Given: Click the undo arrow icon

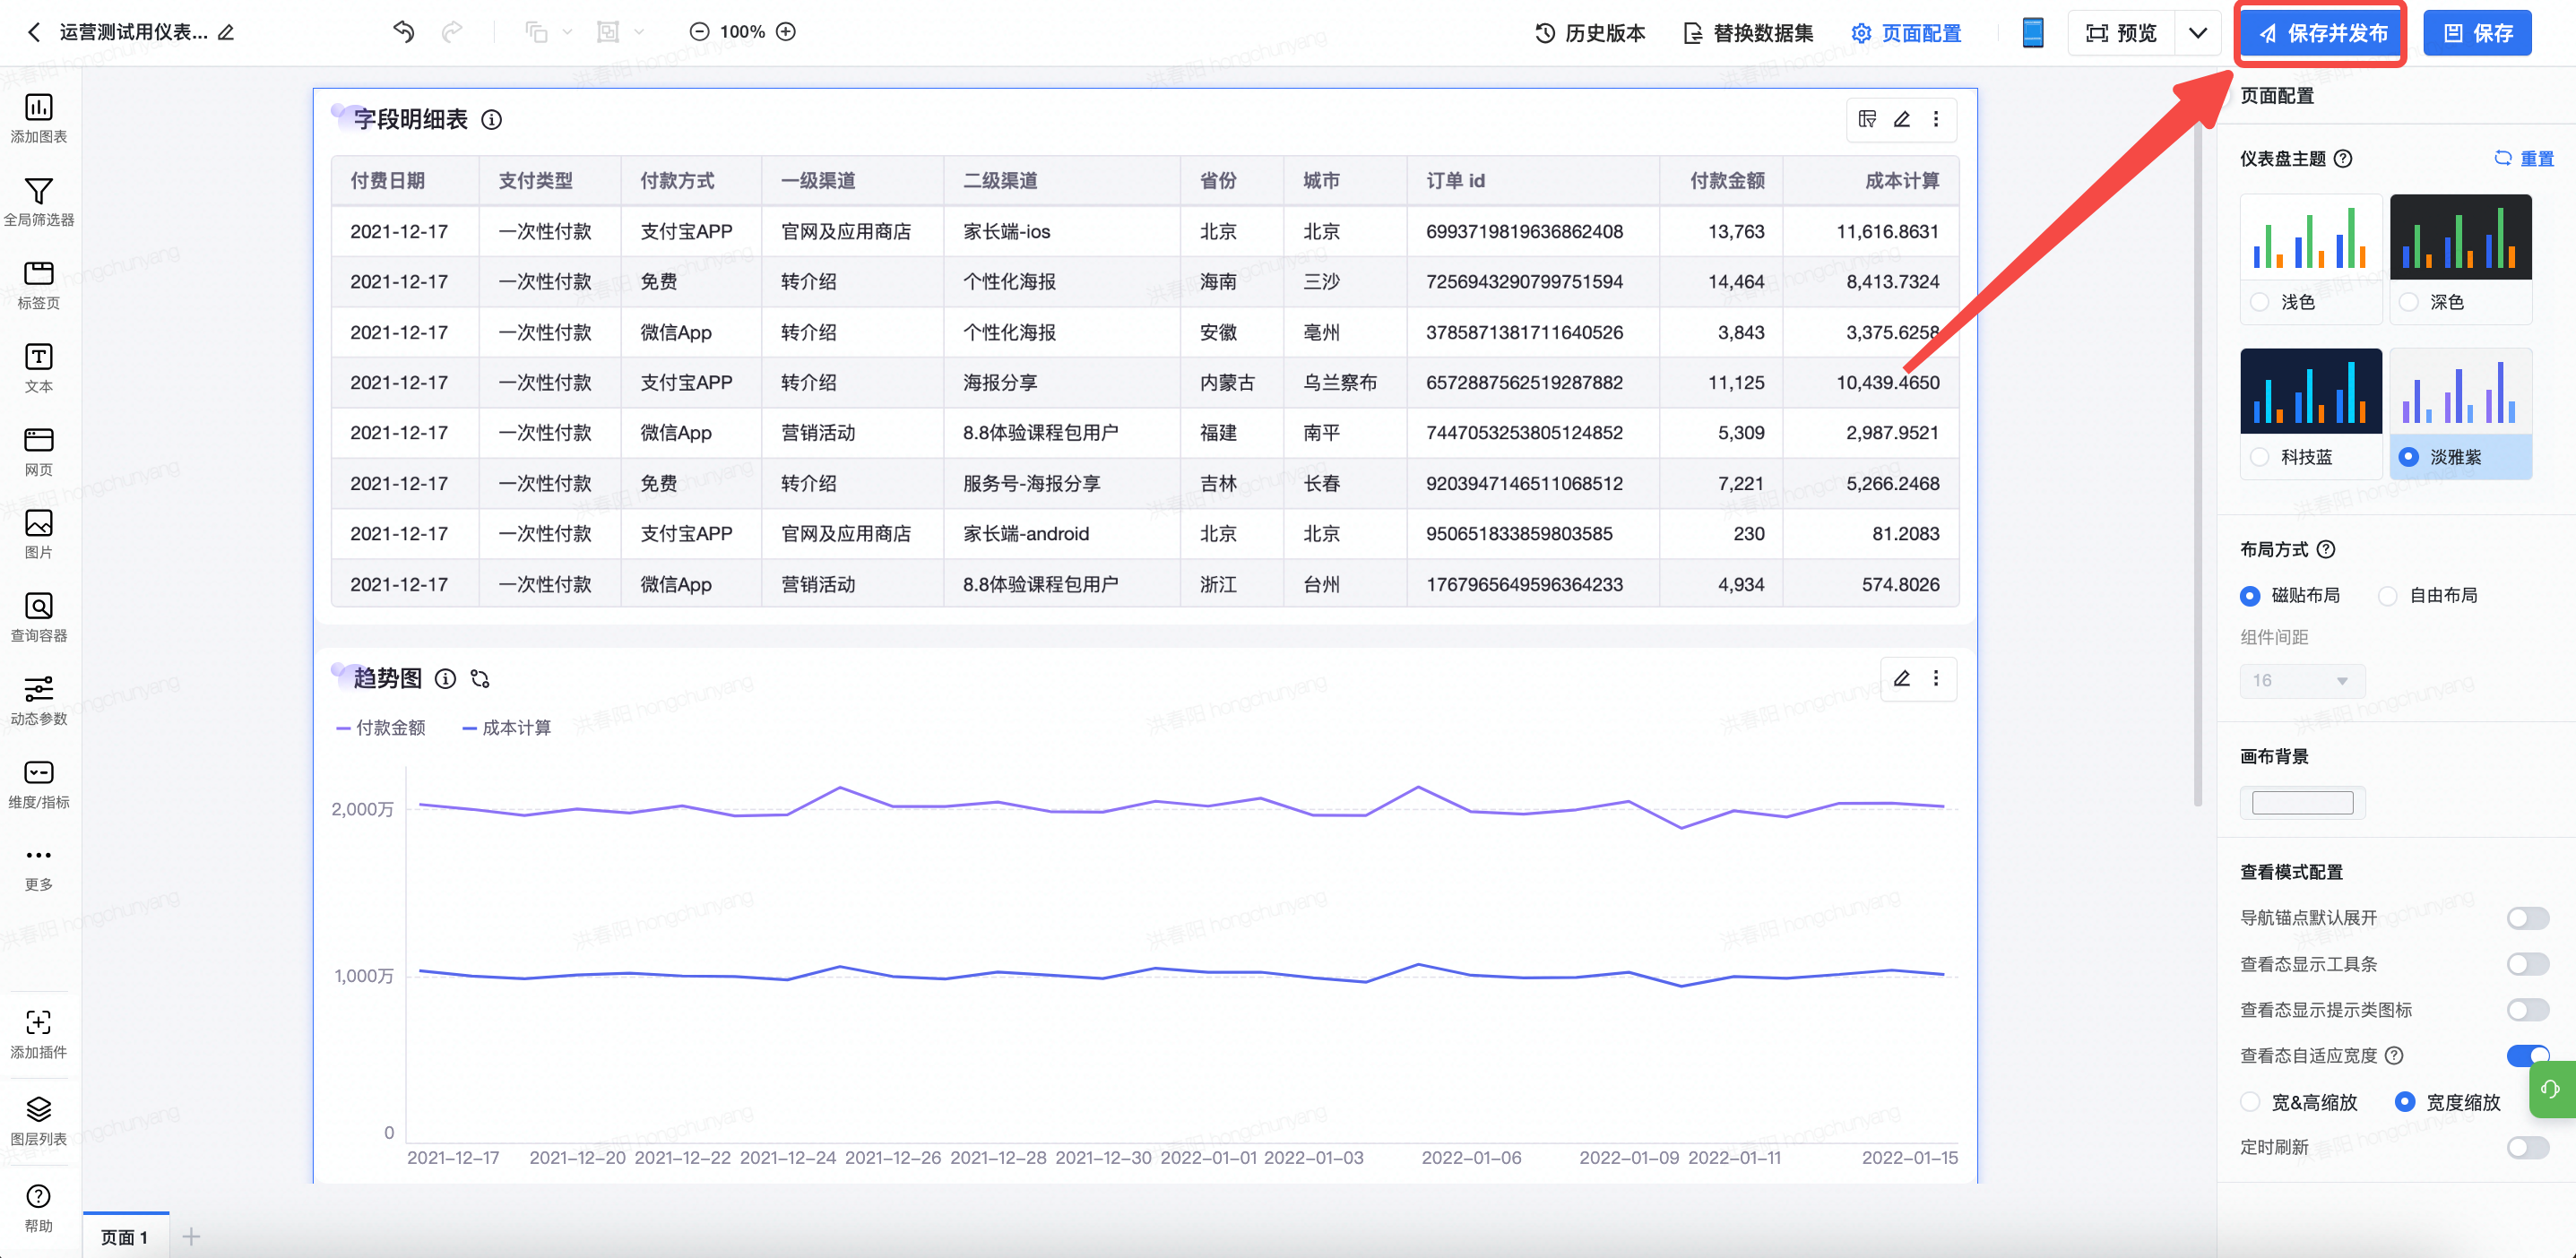Looking at the screenshot, I should coord(403,32).
